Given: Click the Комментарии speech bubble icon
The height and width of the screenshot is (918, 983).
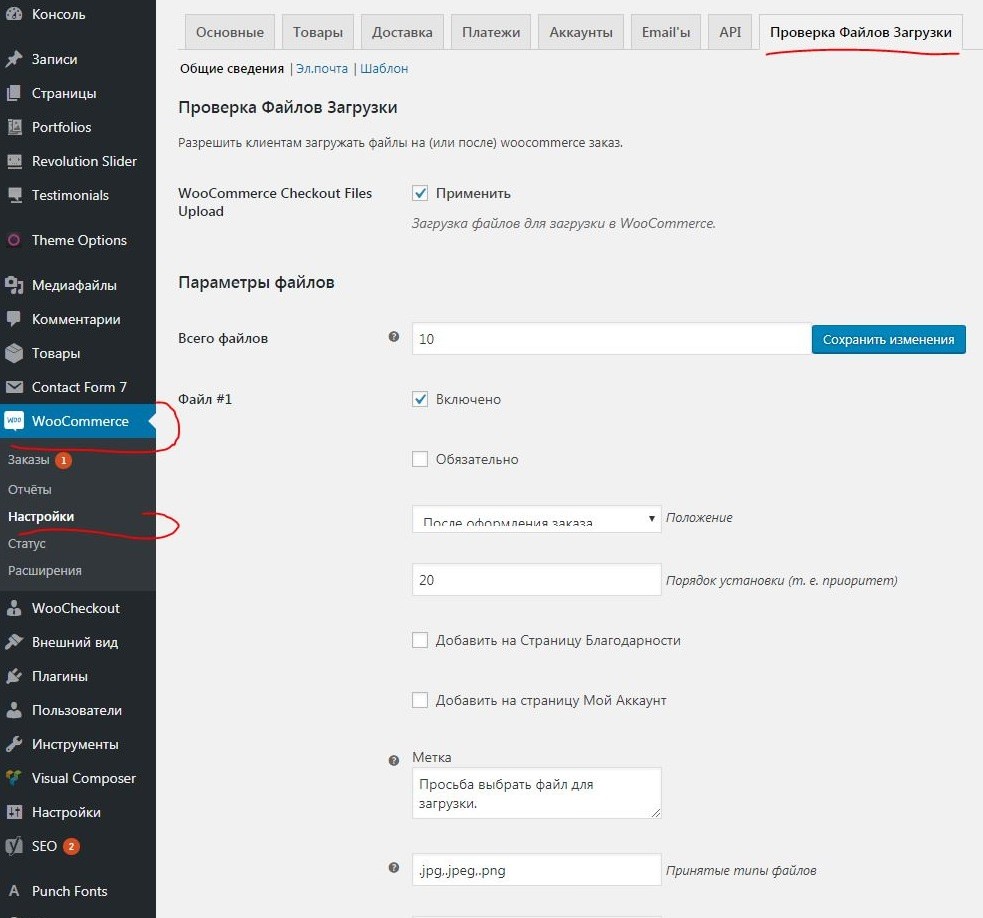Looking at the screenshot, I should [x=14, y=319].
